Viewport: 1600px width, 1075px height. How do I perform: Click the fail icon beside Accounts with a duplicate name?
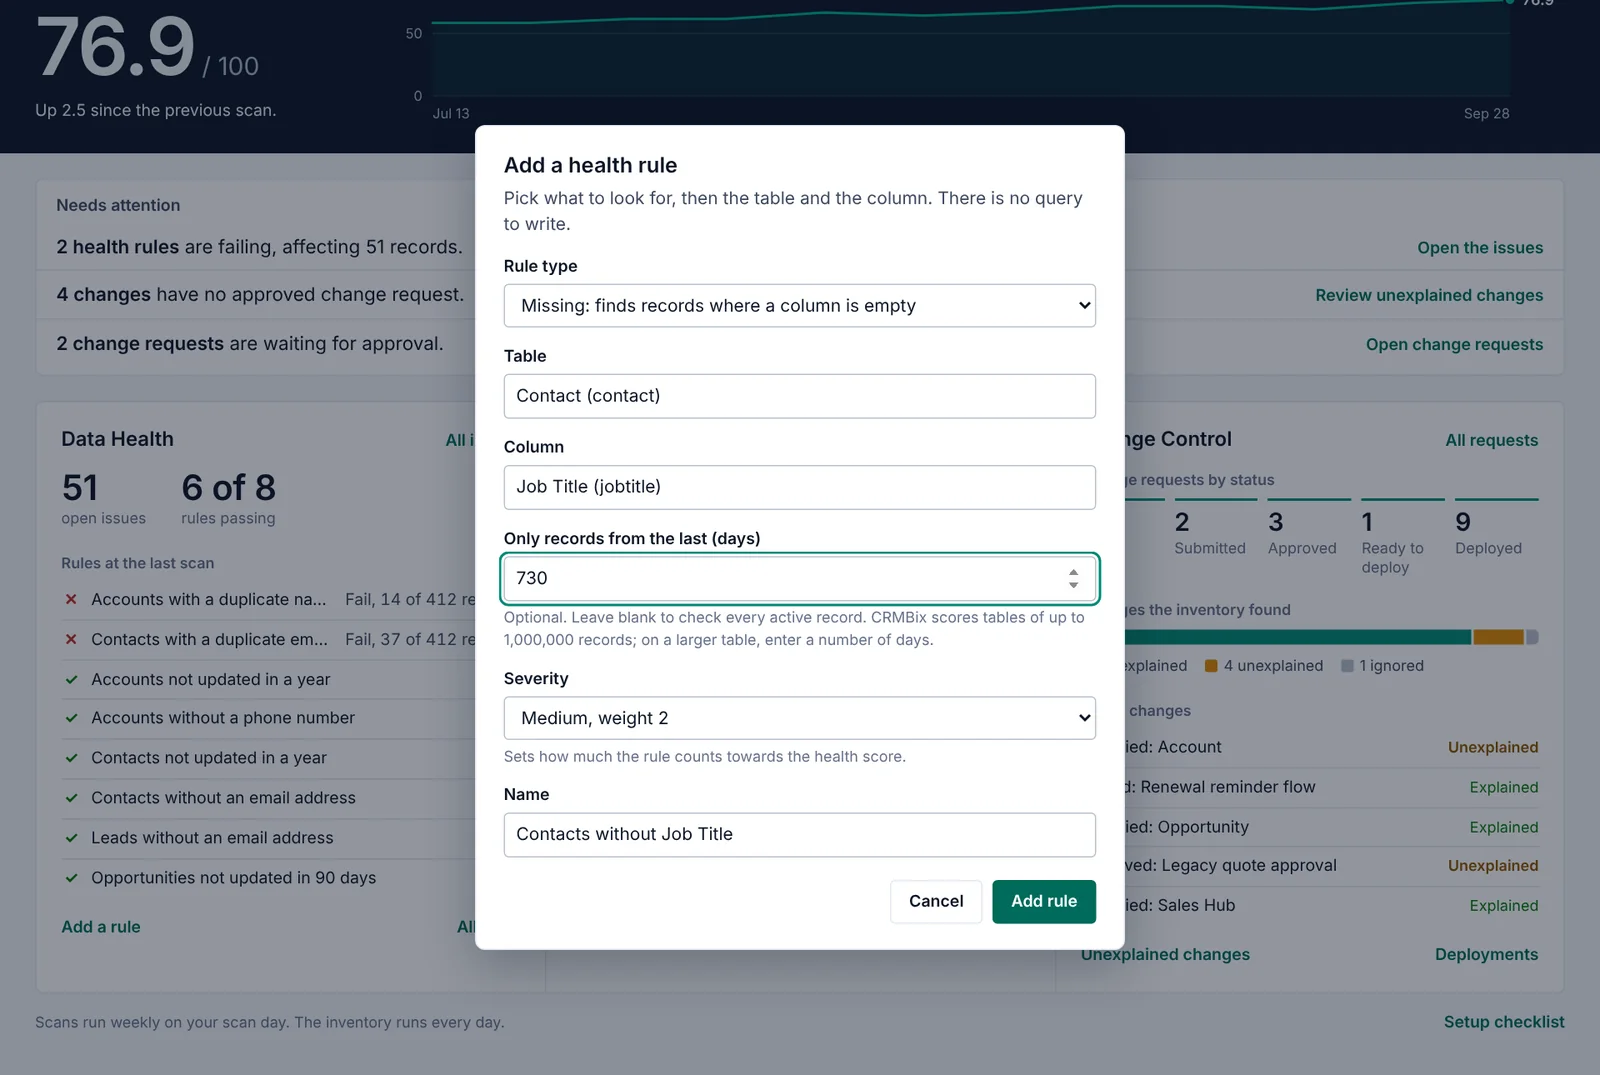(71, 599)
